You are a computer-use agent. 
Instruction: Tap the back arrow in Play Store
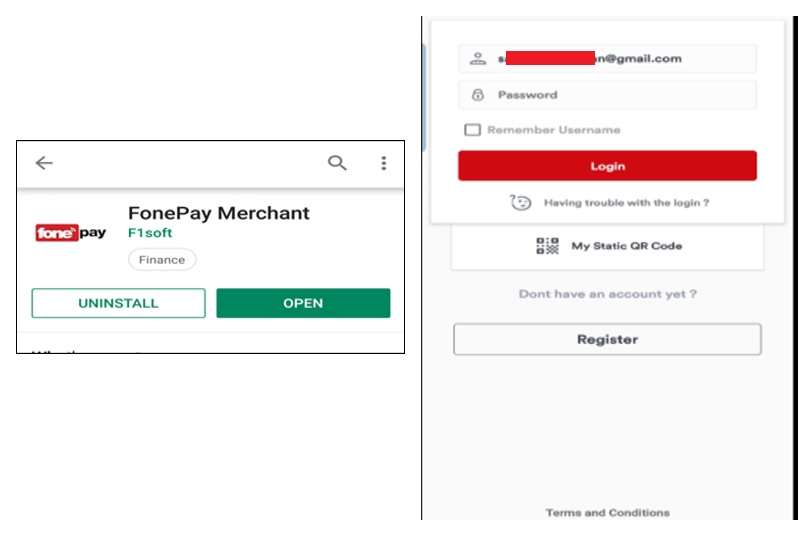coord(44,163)
